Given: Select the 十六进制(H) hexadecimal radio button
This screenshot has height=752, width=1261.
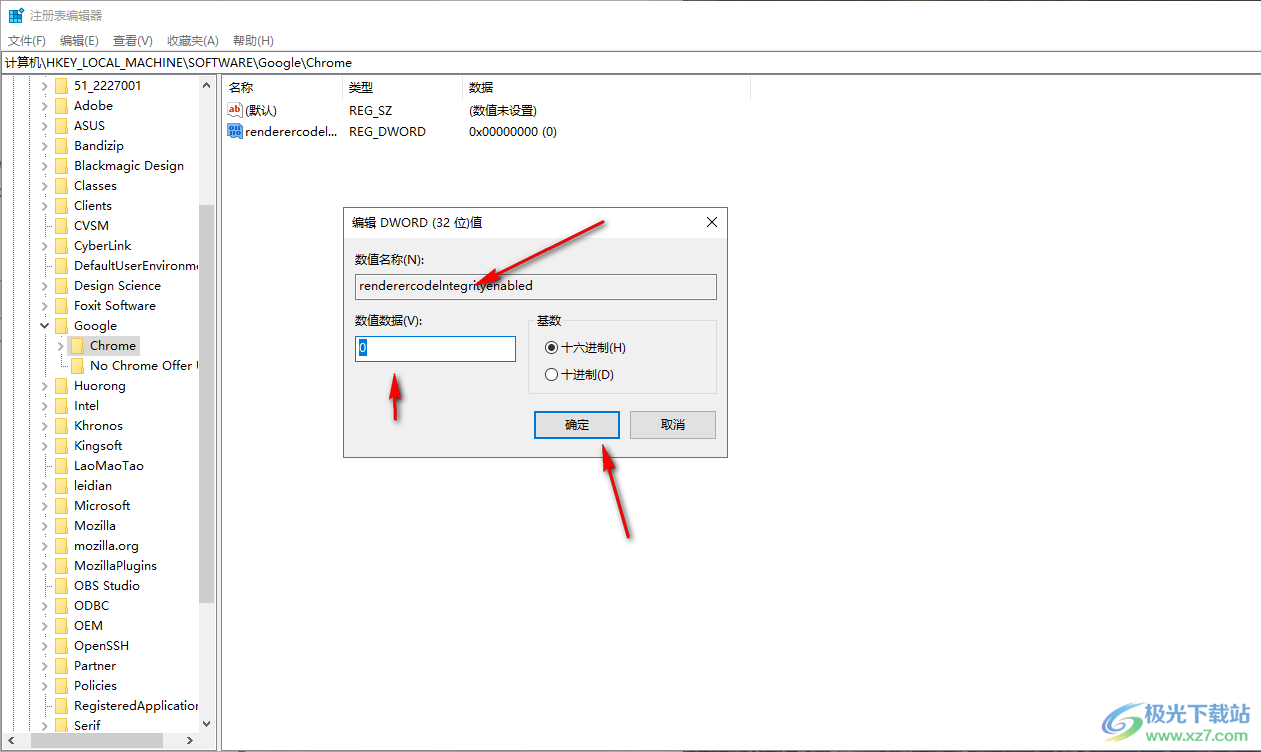Looking at the screenshot, I should 551,347.
